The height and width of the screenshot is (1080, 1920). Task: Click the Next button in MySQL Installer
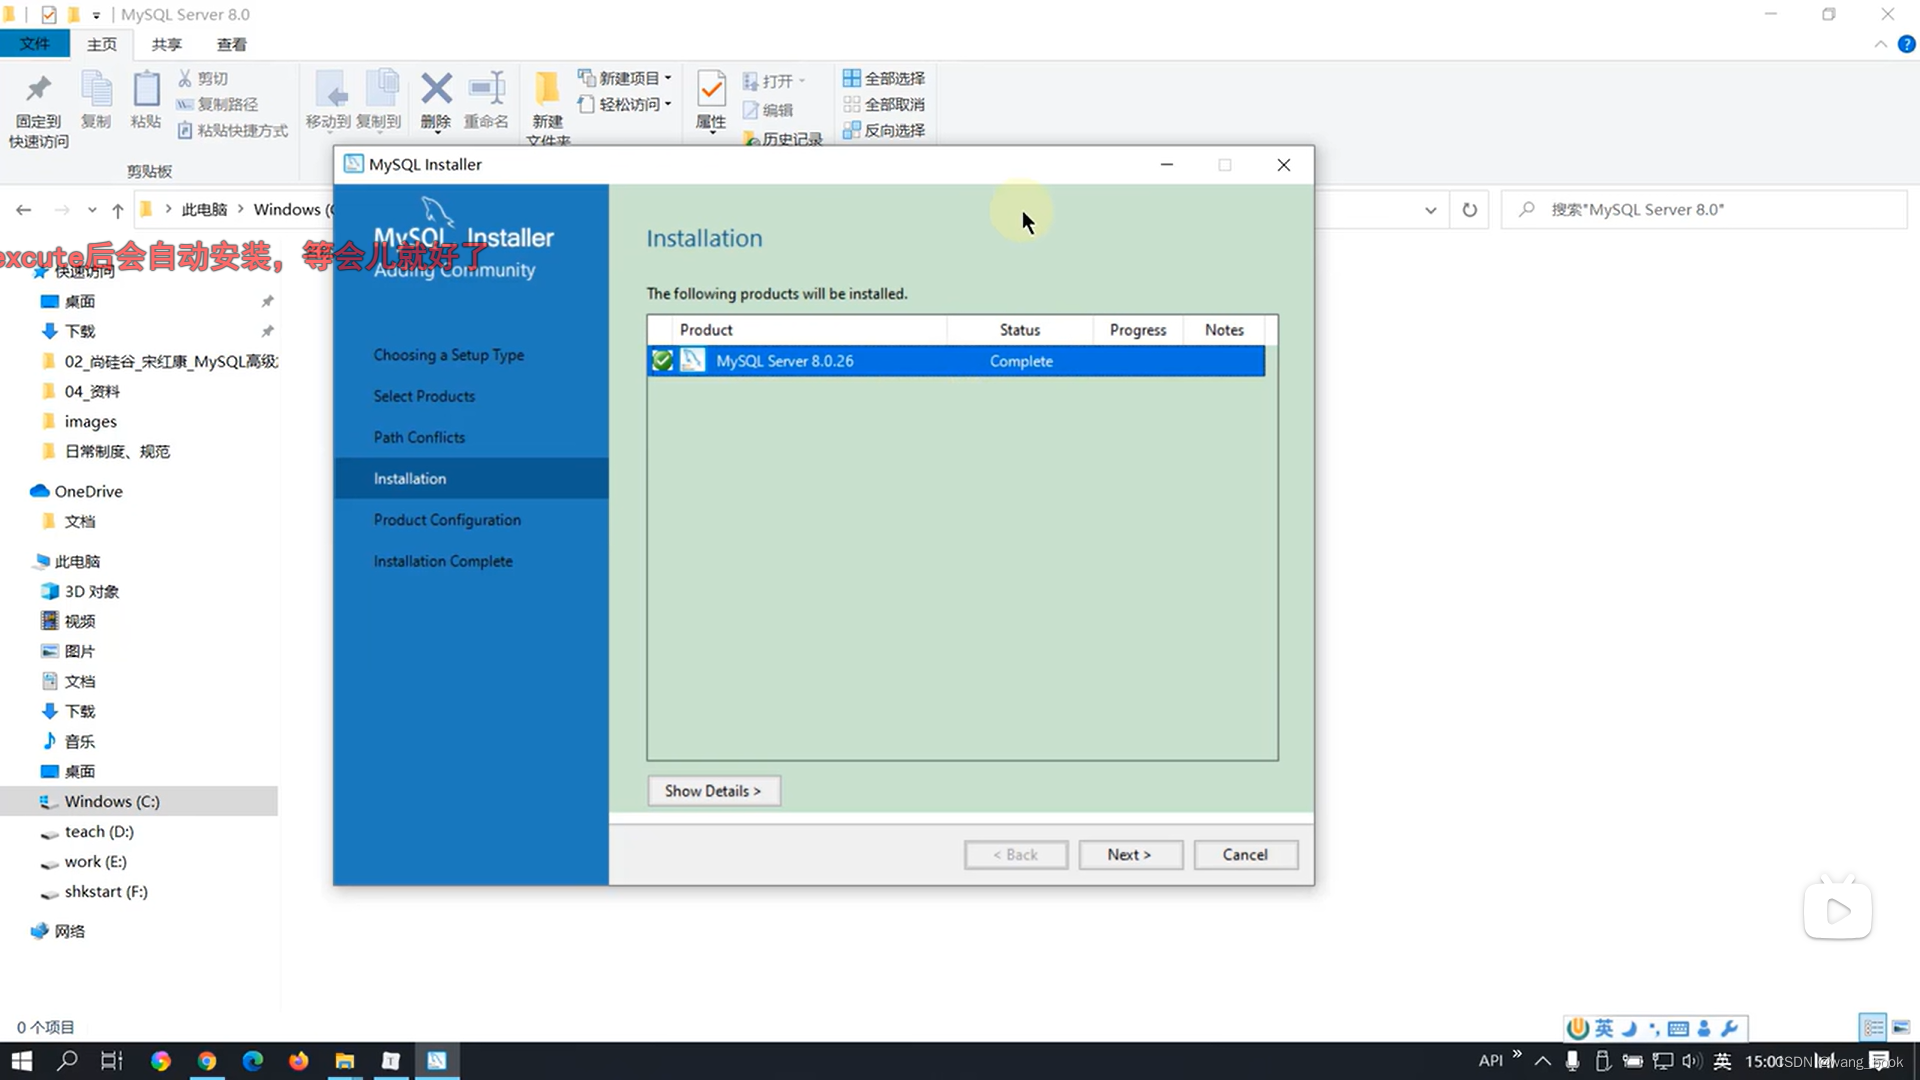pyautogui.click(x=1130, y=855)
